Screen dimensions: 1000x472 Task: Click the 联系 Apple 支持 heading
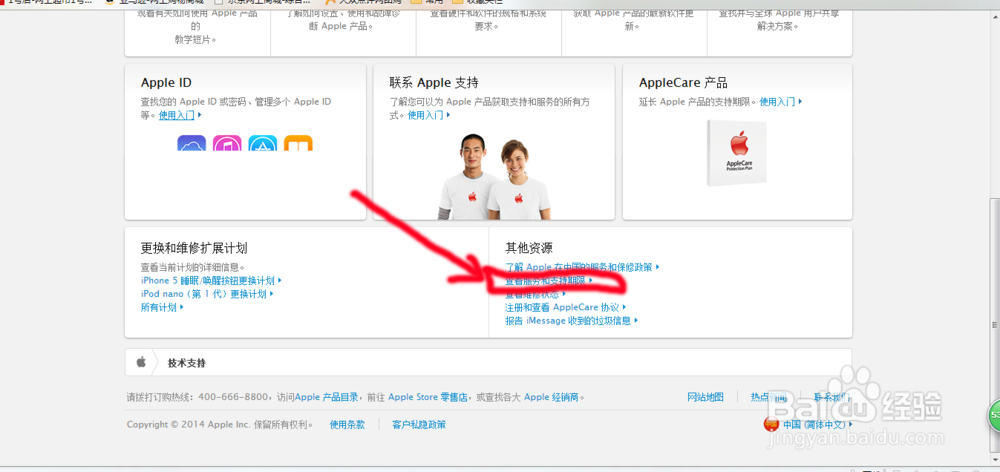click(x=434, y=83)
